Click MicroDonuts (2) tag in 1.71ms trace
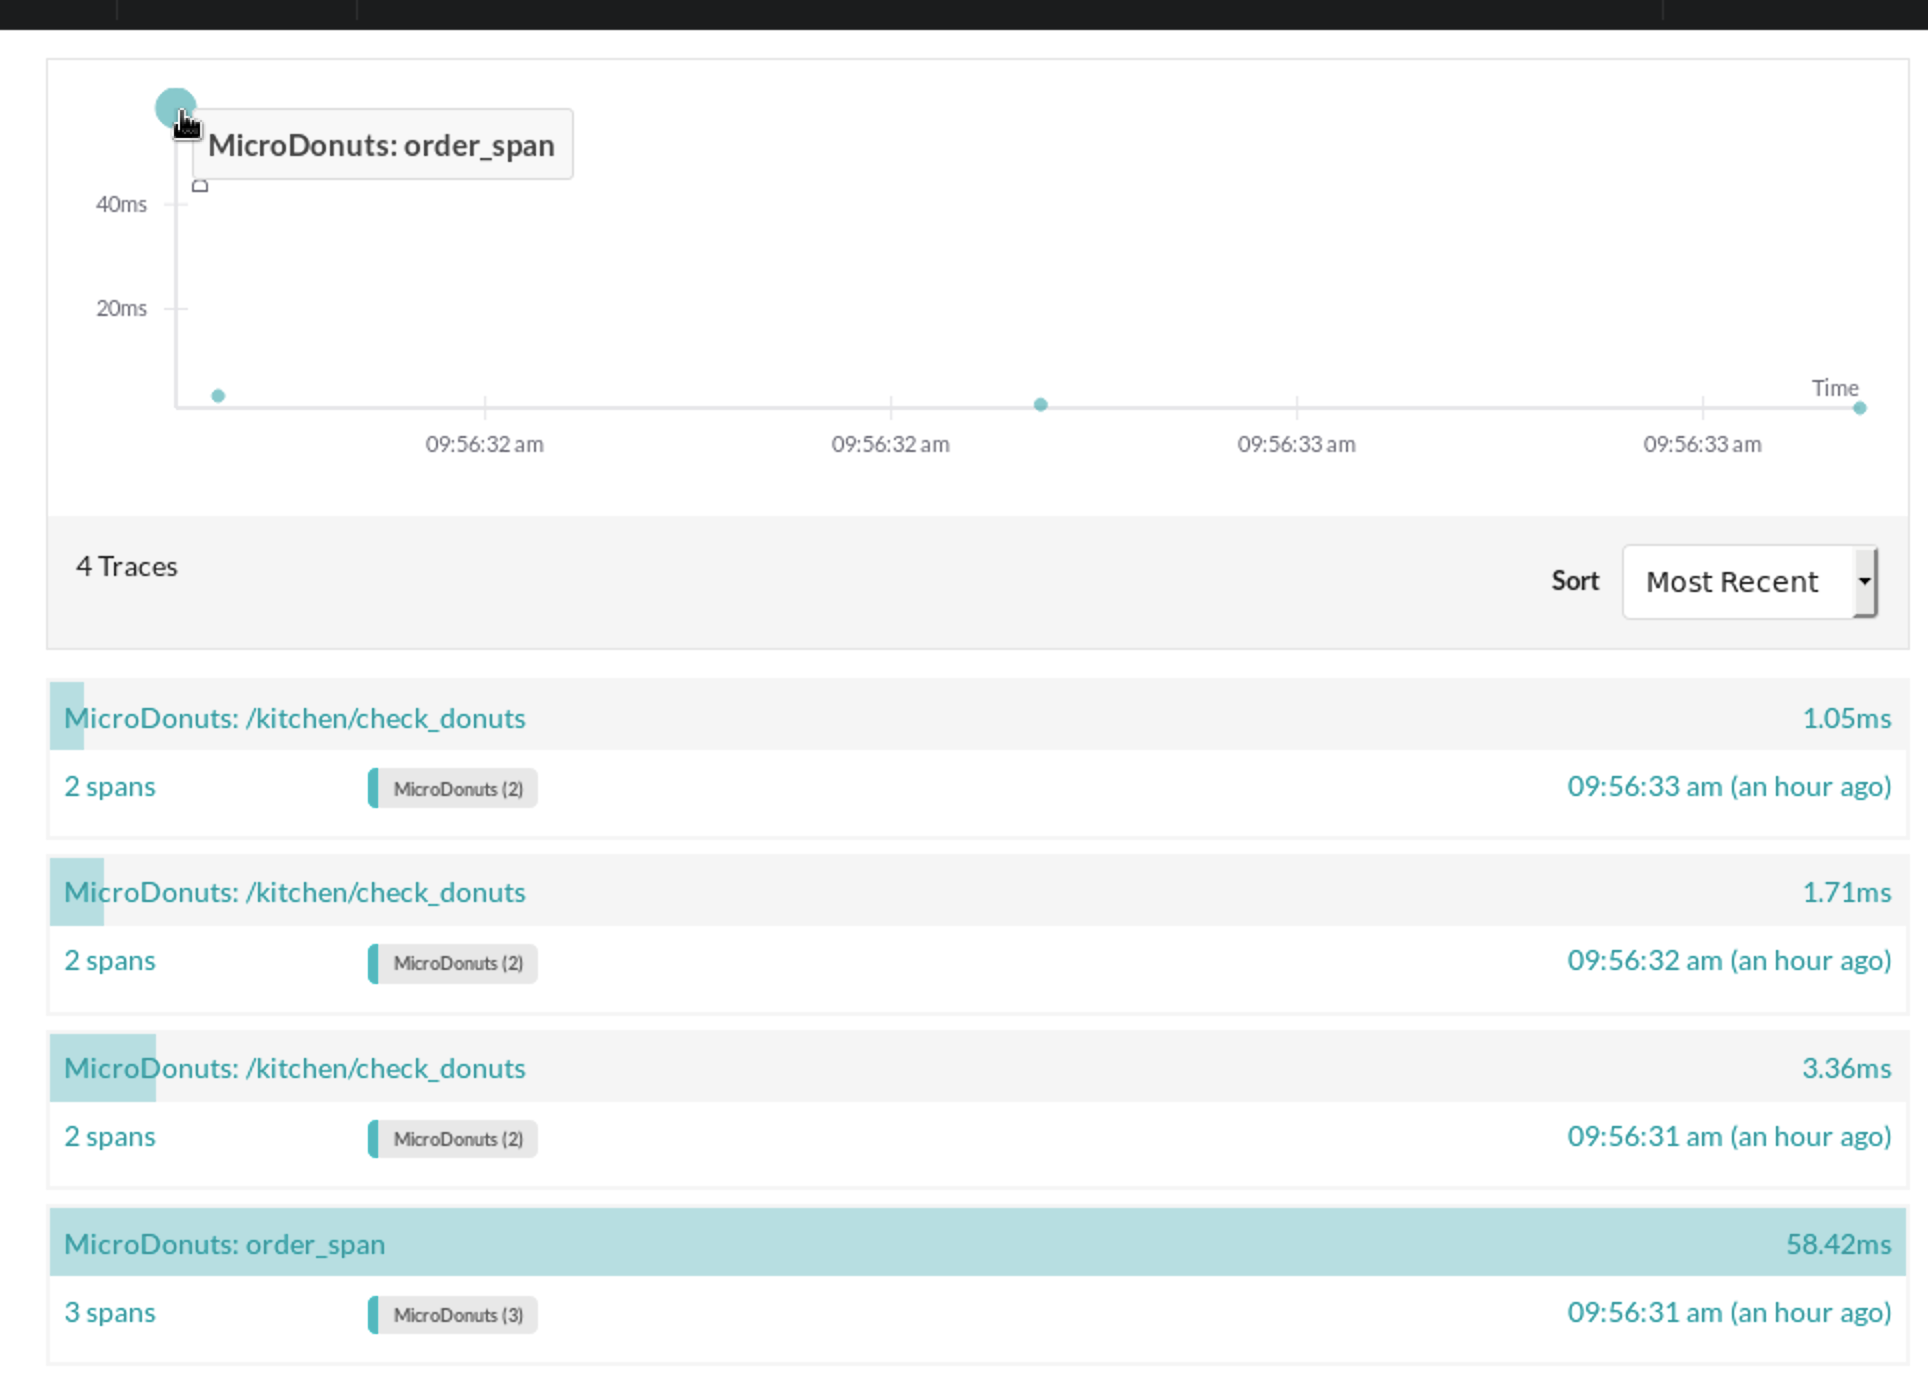 click(457, 963)
